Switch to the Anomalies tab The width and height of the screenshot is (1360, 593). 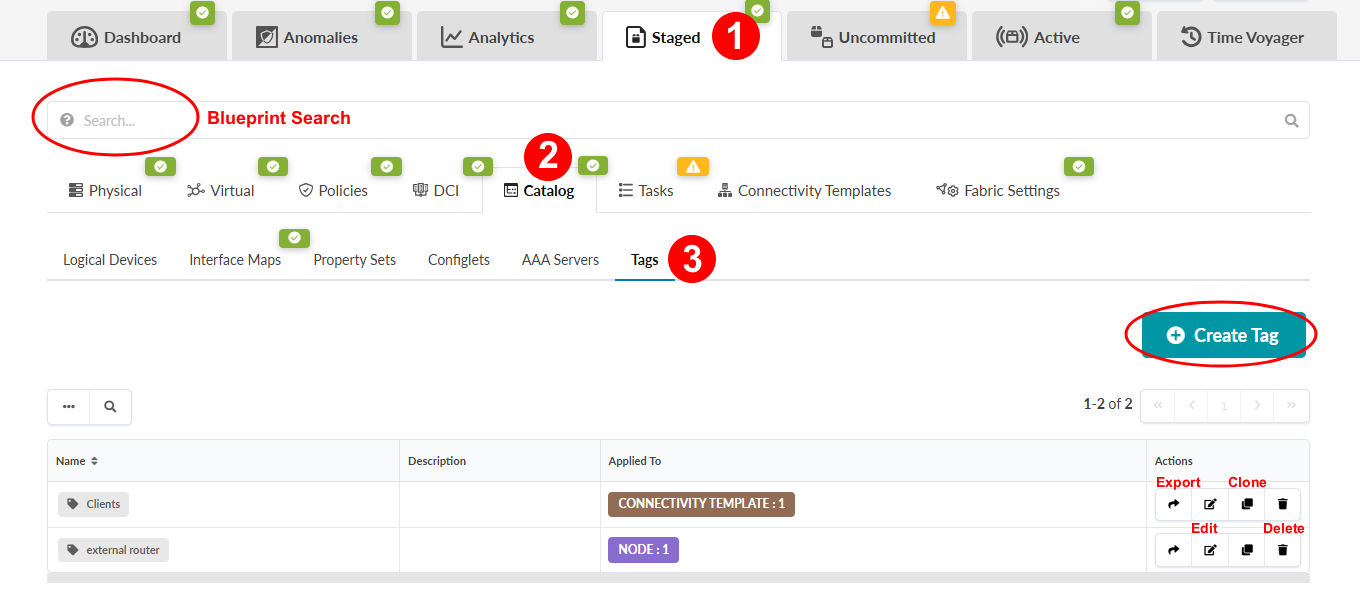click(322, 37)
